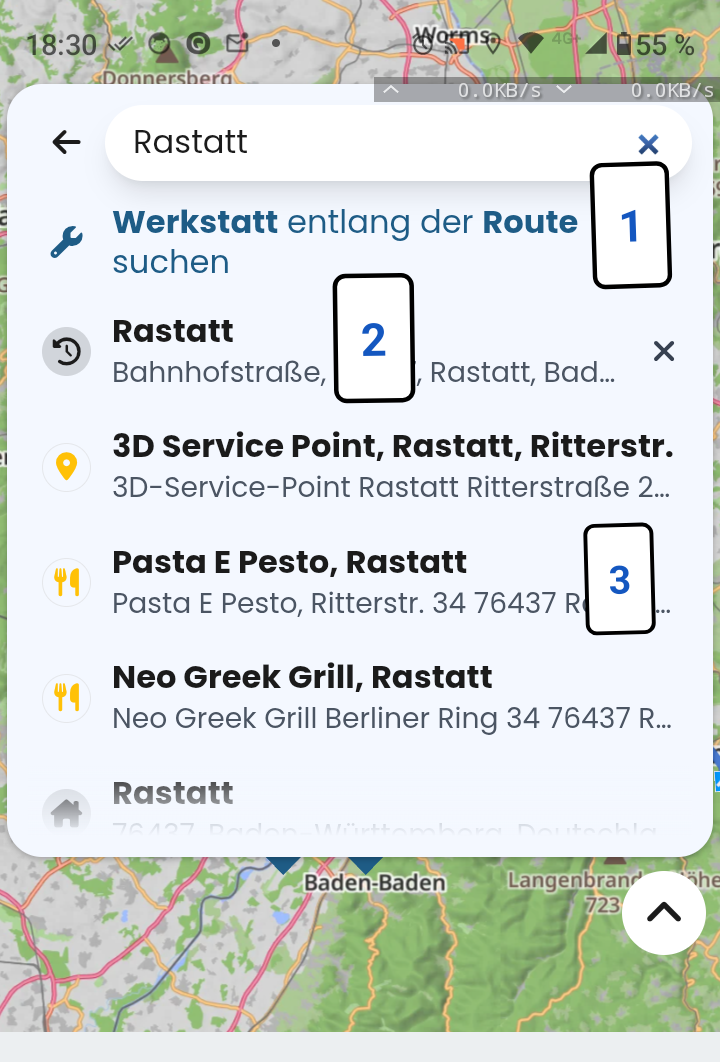
Task: Choose Pasta E Pesto, Rastatt result
Action: (391, 582)
